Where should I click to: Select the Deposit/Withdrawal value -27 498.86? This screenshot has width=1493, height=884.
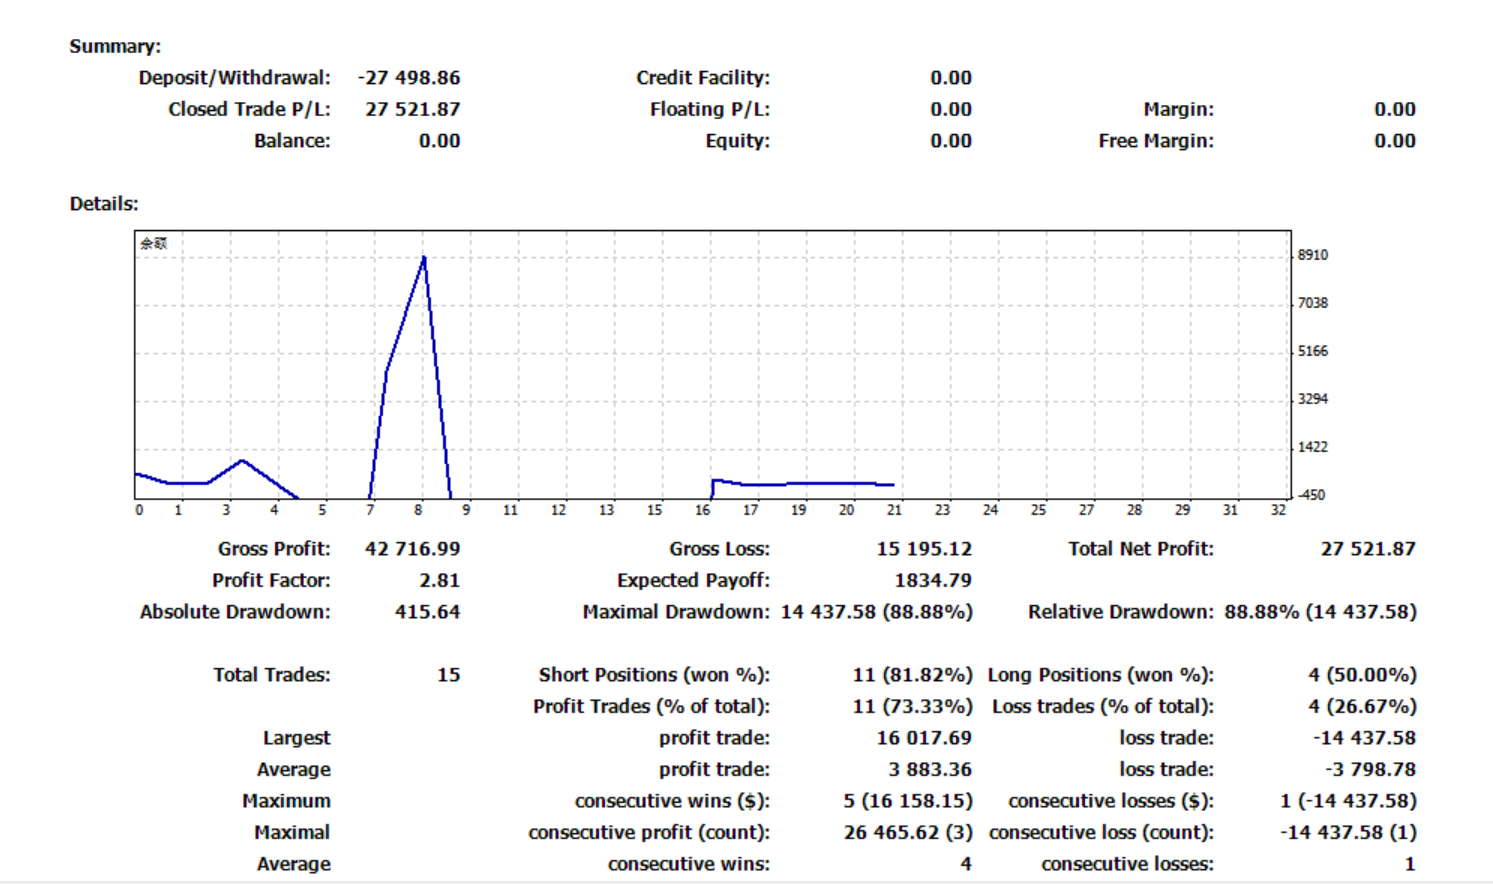[409, 78]
